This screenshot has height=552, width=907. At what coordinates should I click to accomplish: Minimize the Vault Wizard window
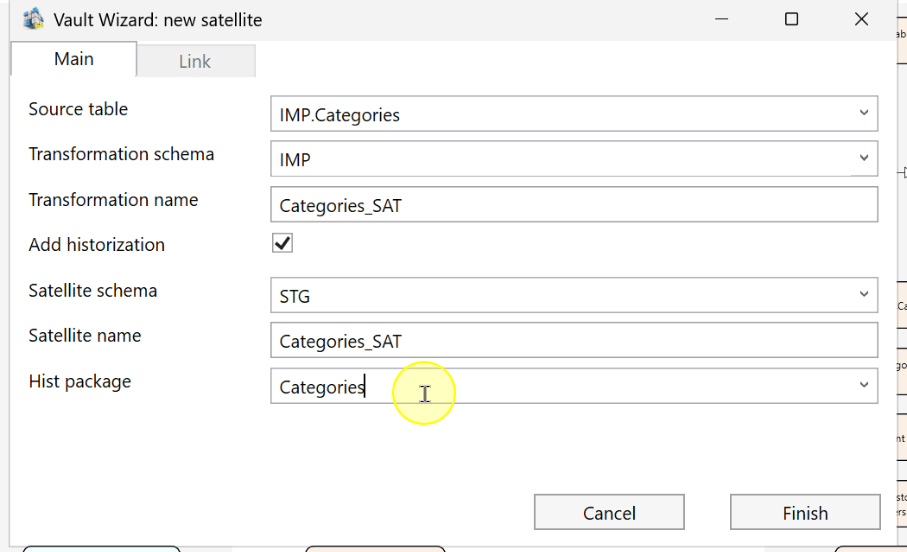point(721,19)
